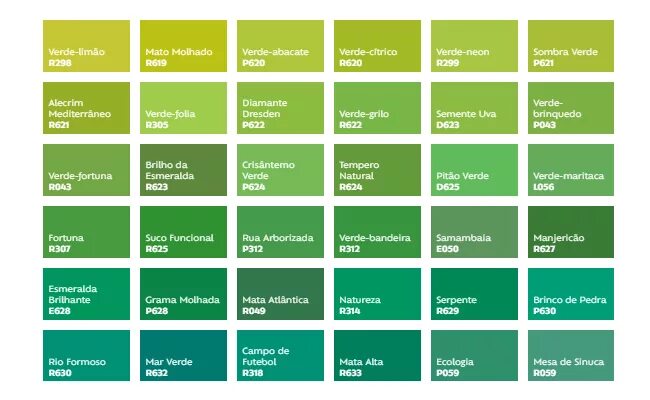This screenshot has width=650, height=400.
Task: Click the Grama Molhada P628 color
Action: (x=183, y=294)
